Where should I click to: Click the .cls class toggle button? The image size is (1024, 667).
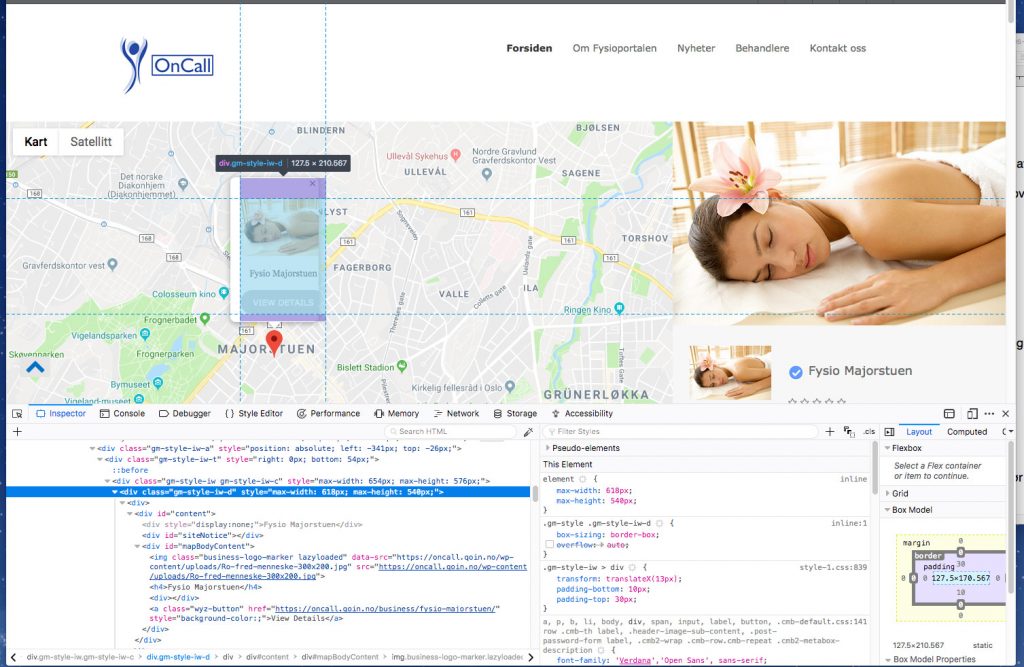pos(869,431)
